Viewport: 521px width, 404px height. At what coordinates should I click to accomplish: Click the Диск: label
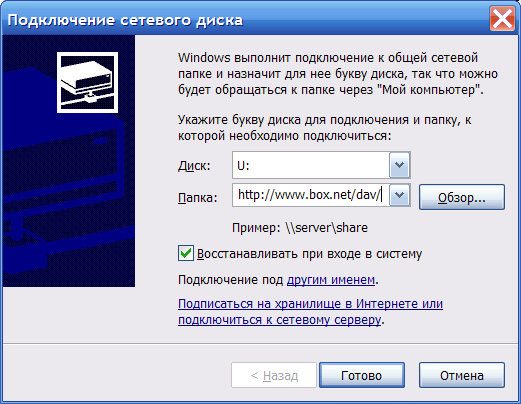pyautogui.click(x=194, y=165)
